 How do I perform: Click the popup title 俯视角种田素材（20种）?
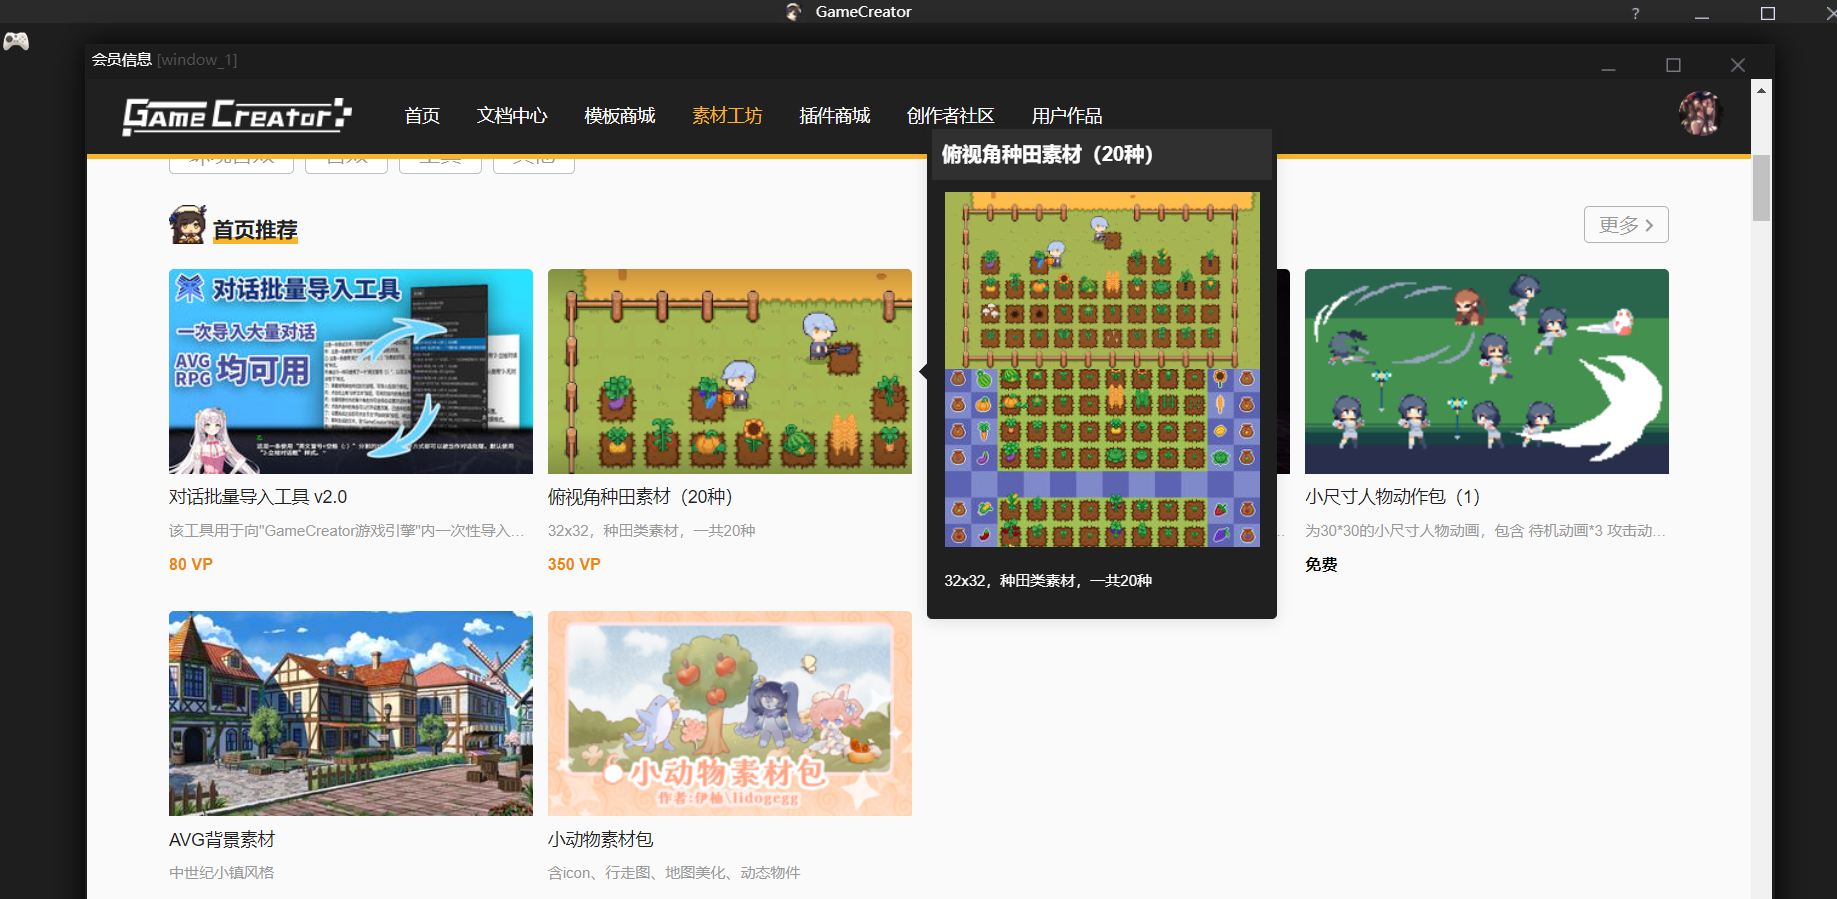1047,155
